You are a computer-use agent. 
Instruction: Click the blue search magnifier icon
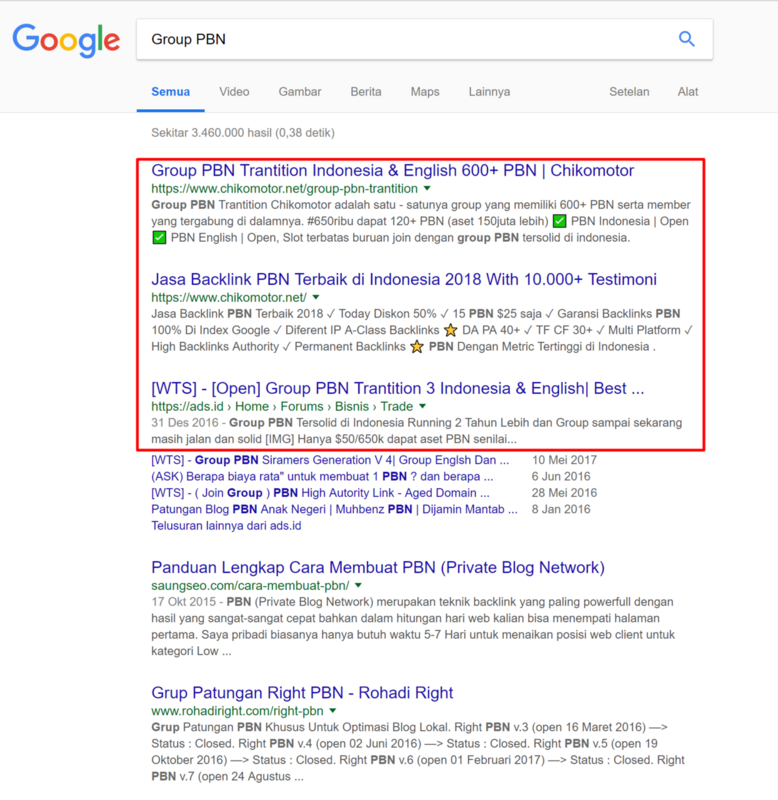pos(687,39)
